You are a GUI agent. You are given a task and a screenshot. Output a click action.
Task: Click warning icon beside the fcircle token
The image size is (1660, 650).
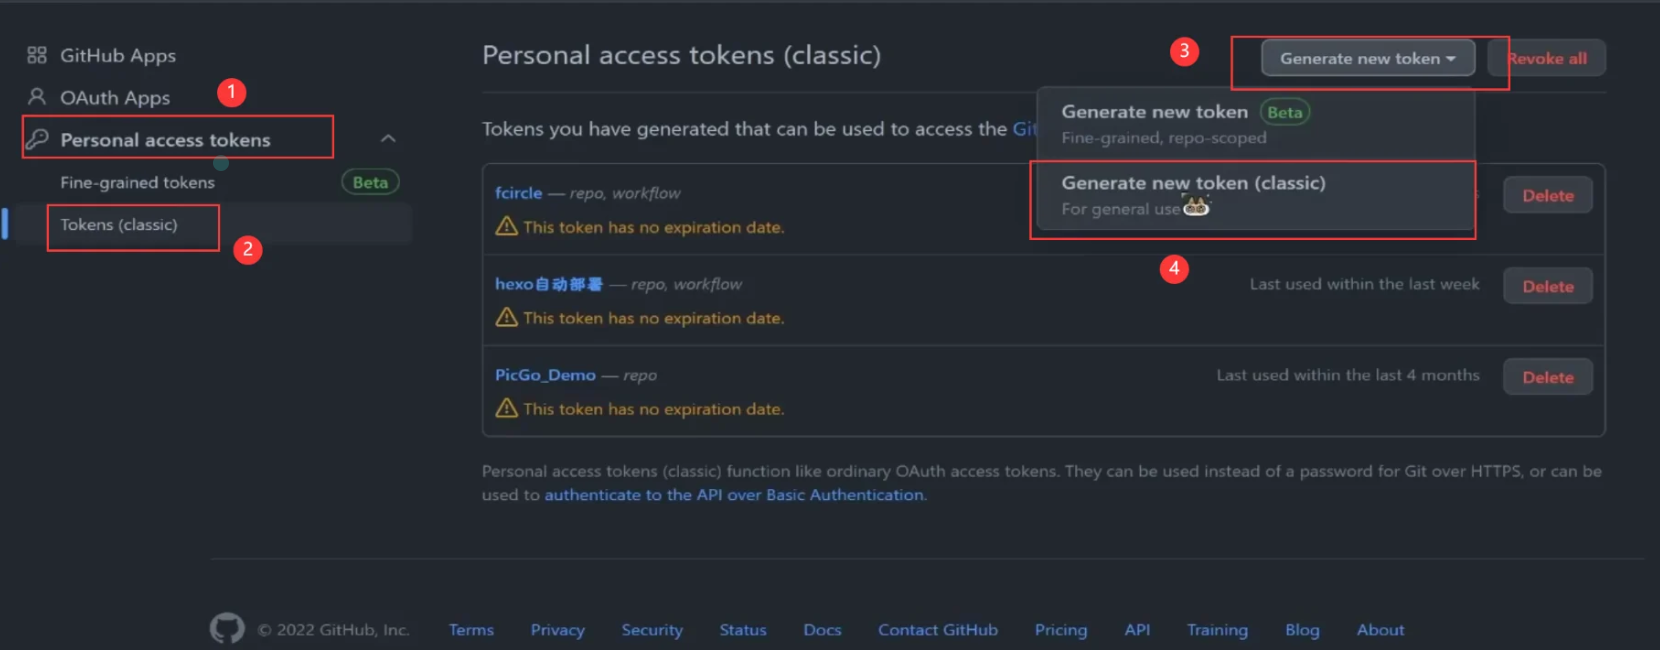(x=507, y=227)
